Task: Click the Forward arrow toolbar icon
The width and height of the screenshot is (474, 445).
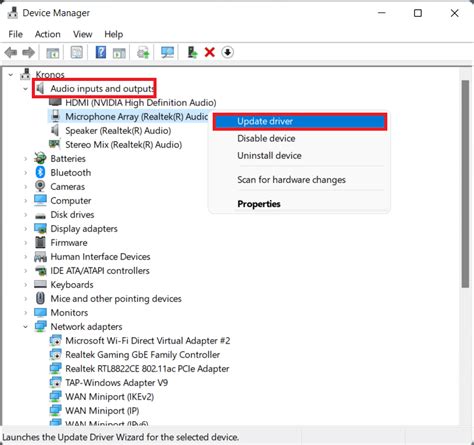Action: tap(28, 52)
